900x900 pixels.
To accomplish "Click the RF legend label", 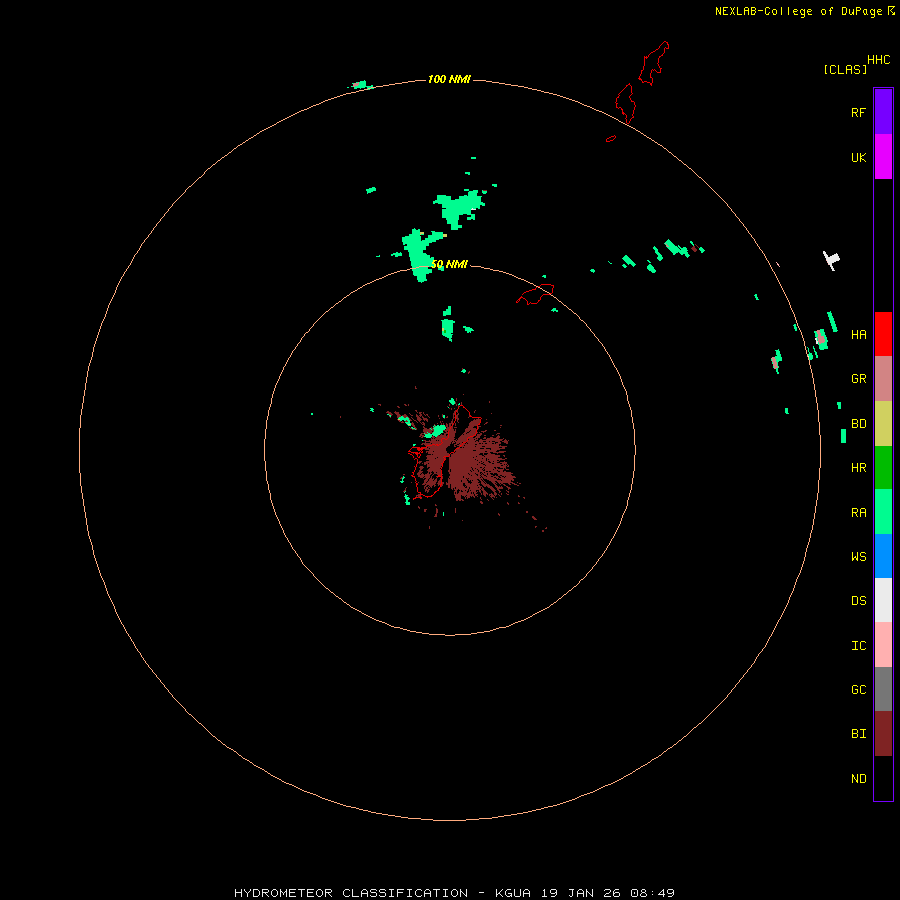I will coord(858,112).
